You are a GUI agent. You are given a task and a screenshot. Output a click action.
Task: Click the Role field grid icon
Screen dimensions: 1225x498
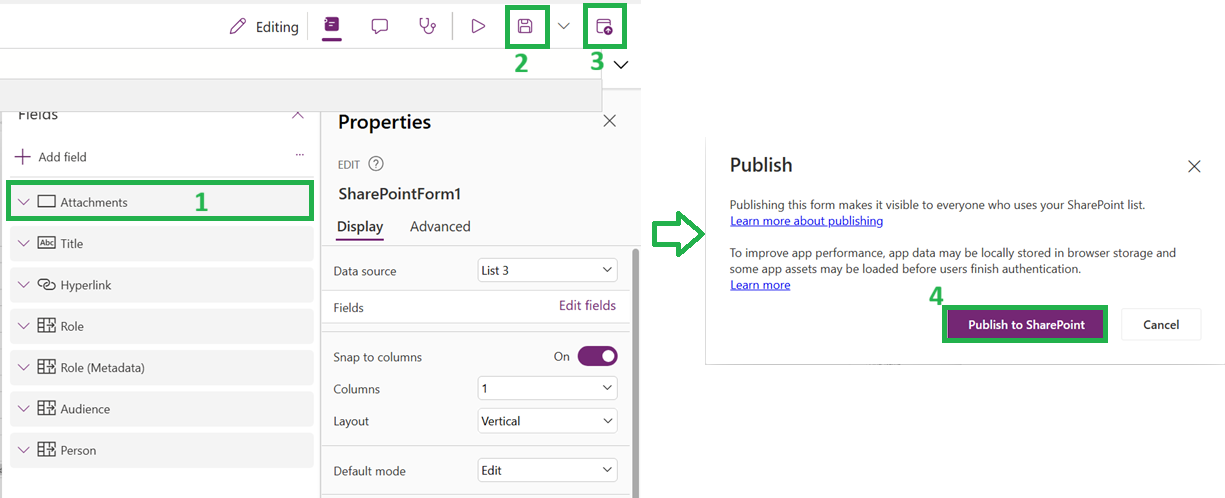[46, 326]
